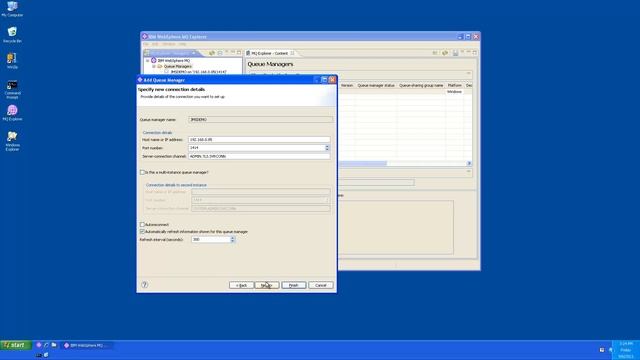The image size is (640, 360).
Task: Collapse the Queue Managers tree node
Action: [x=154, y=66]
